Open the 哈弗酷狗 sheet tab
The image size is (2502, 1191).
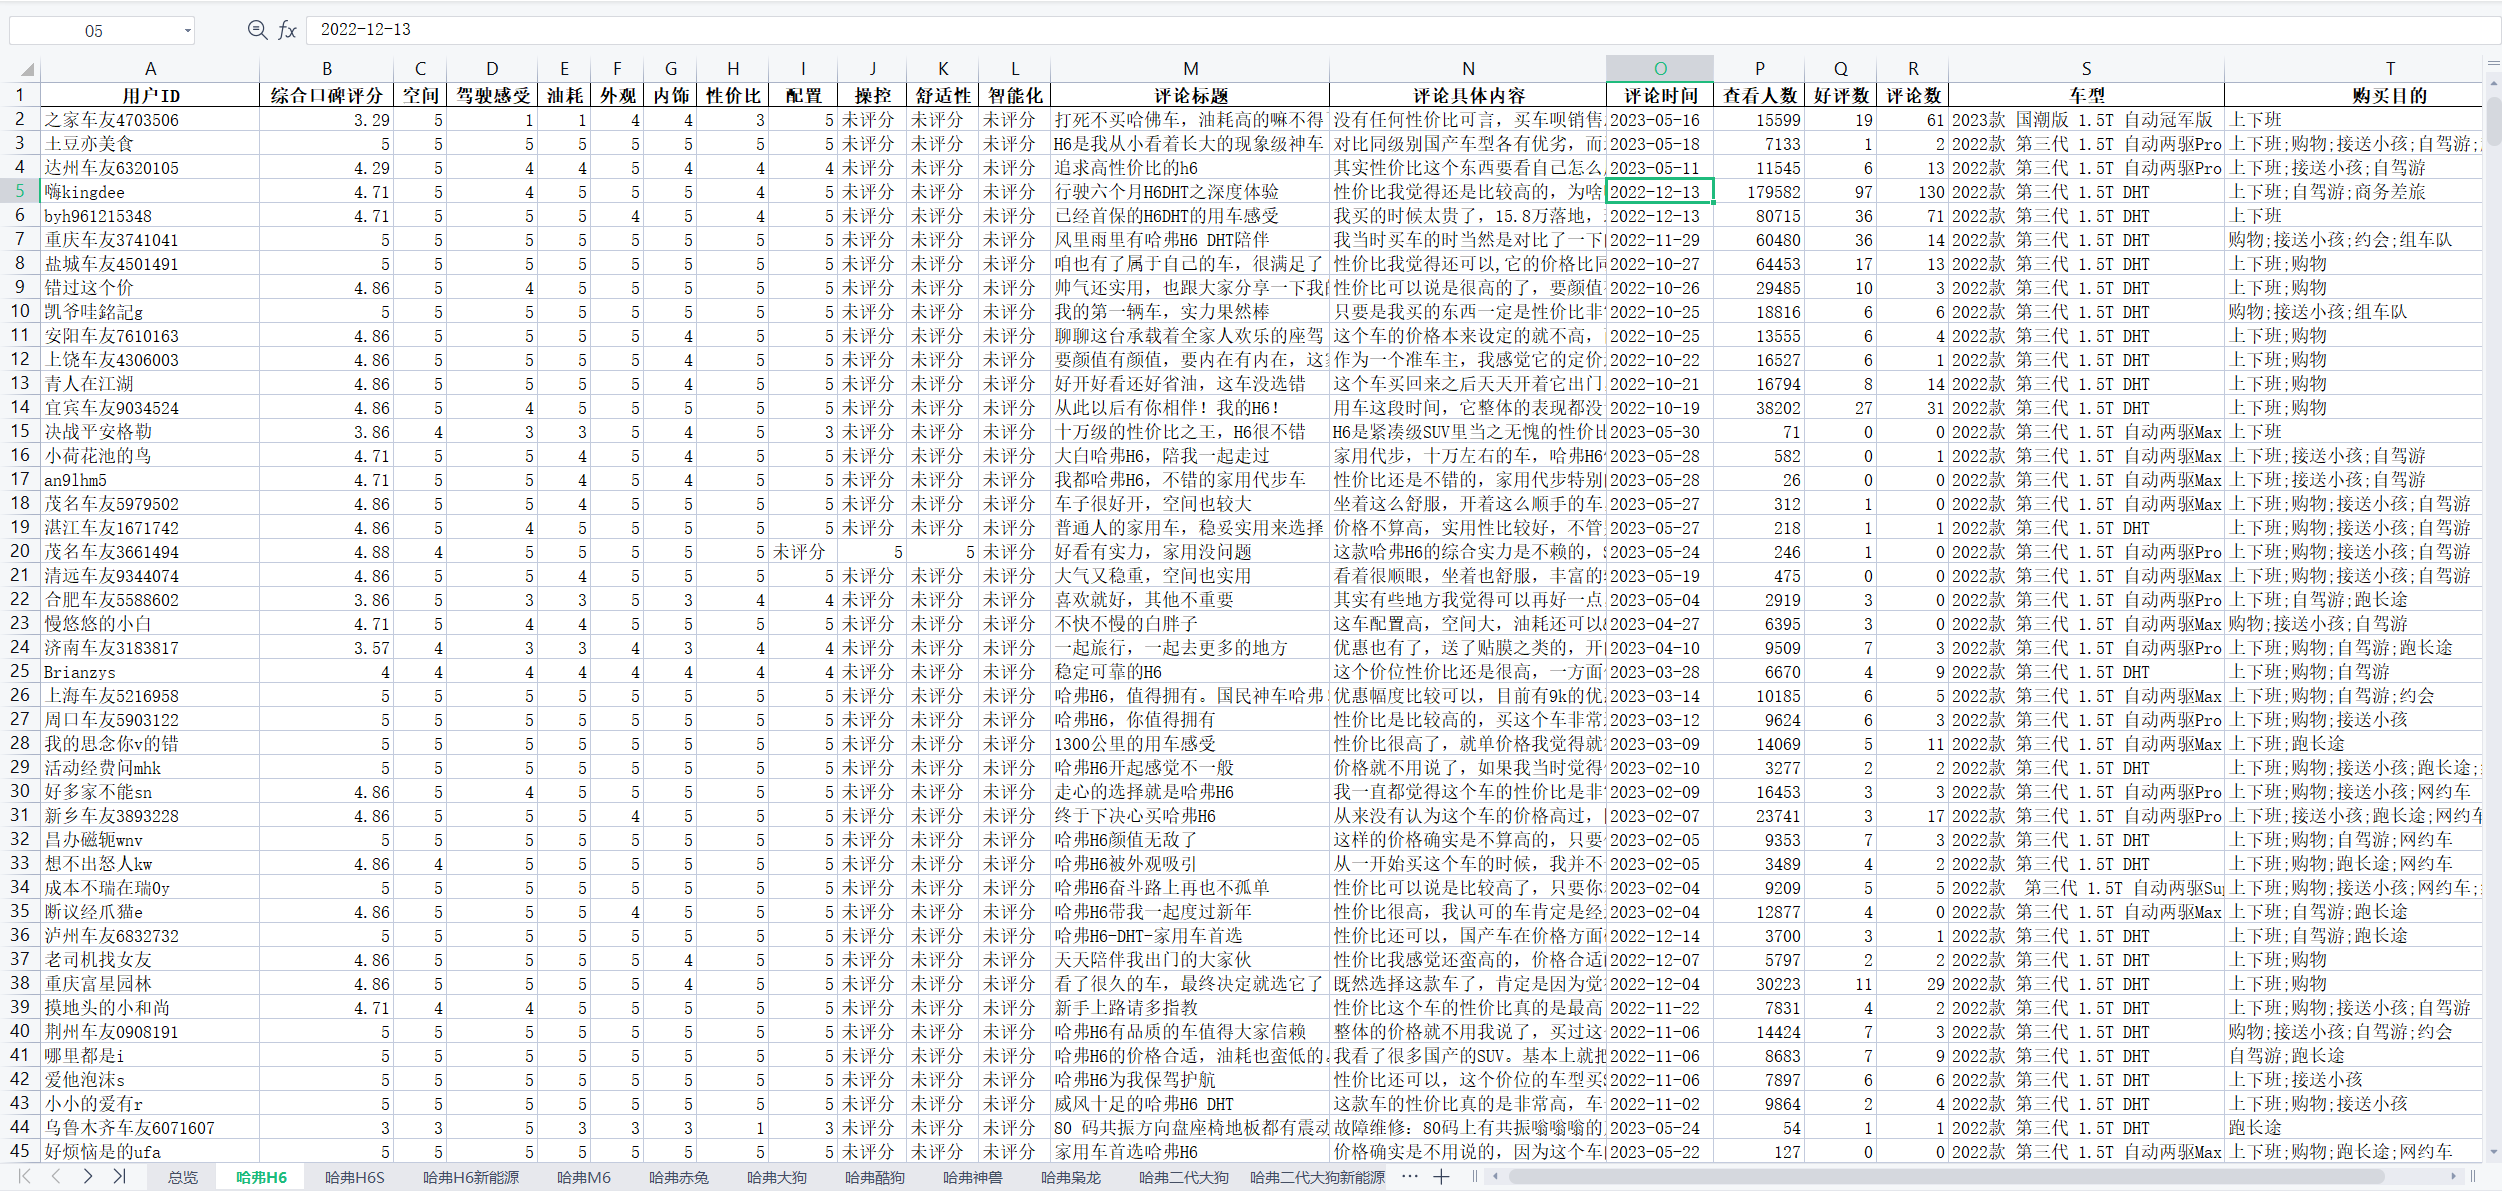(875, 1177)
